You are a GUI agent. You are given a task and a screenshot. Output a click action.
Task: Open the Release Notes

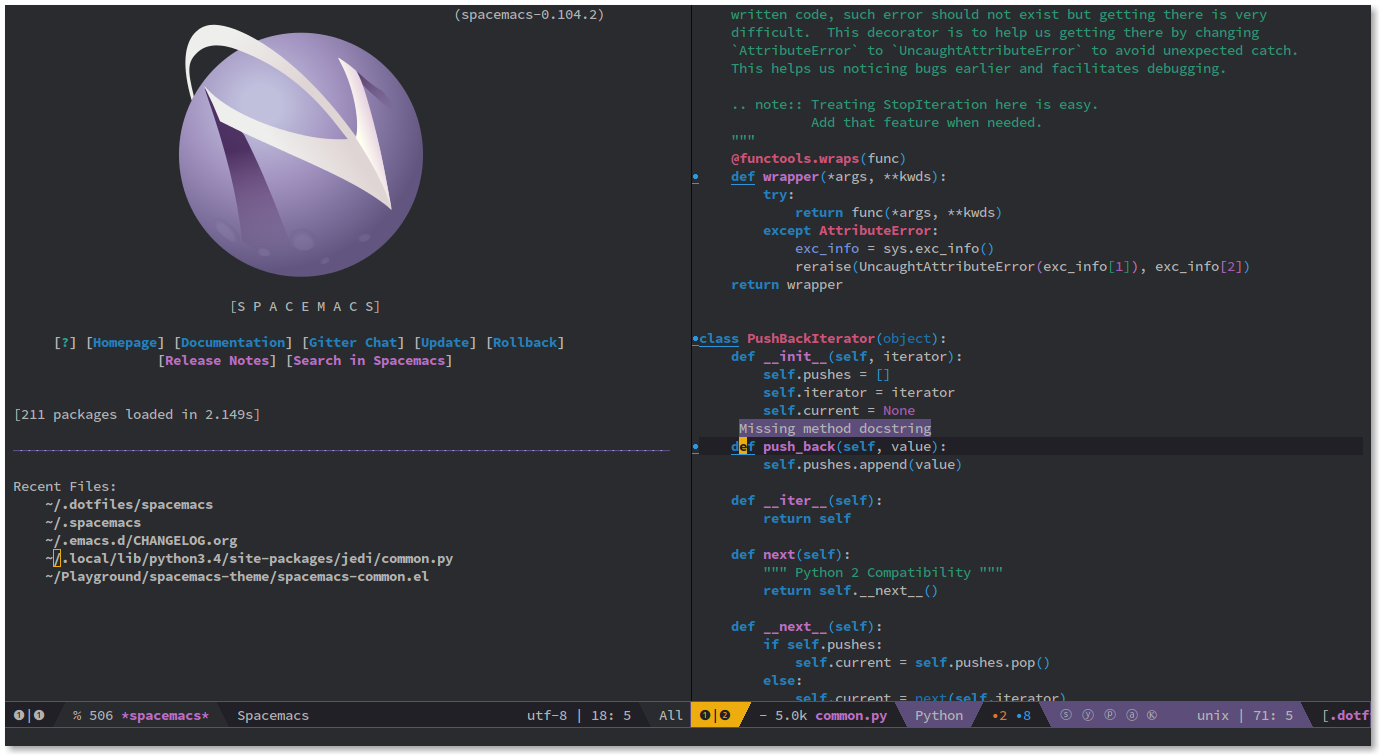(x=215, y=360)
